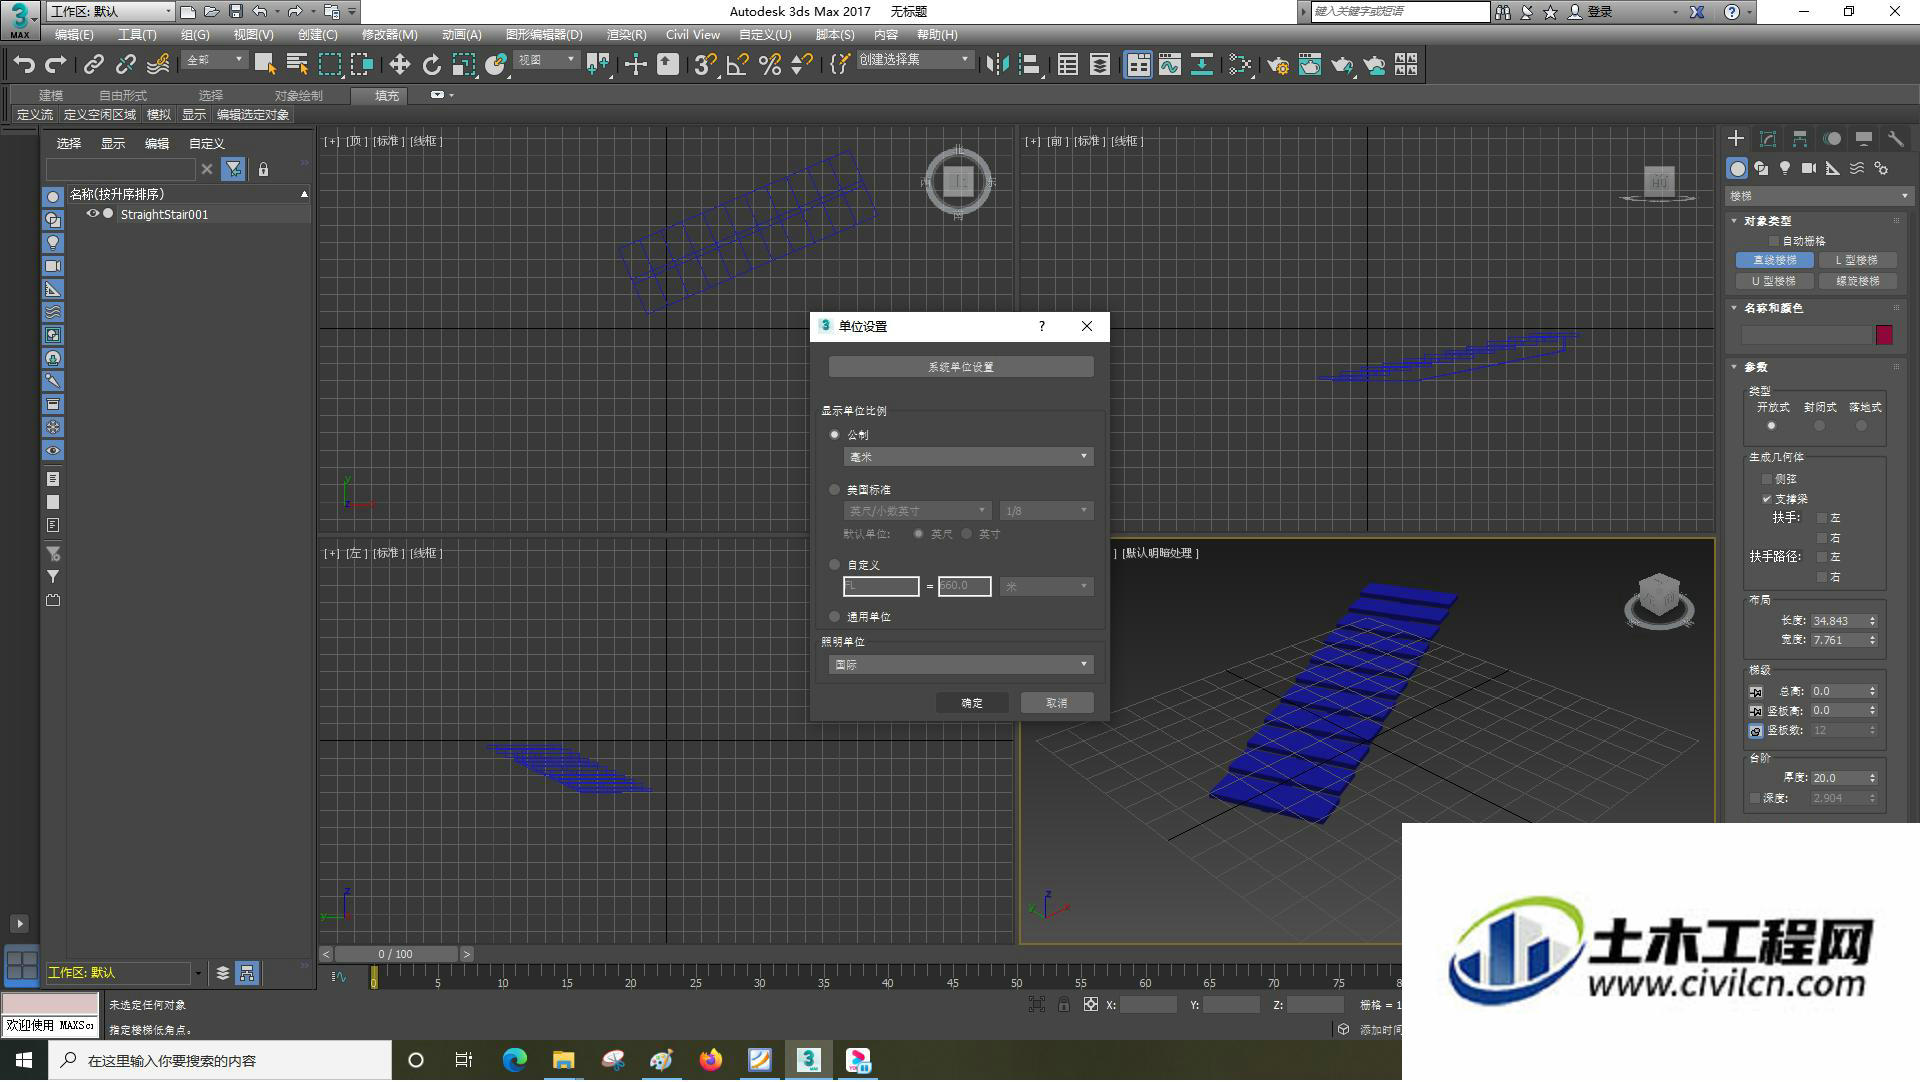This screenshot has height=1082, width=1920.
Task: Choose the U 型楼梯 stair type
Action: pos(1774,281)
